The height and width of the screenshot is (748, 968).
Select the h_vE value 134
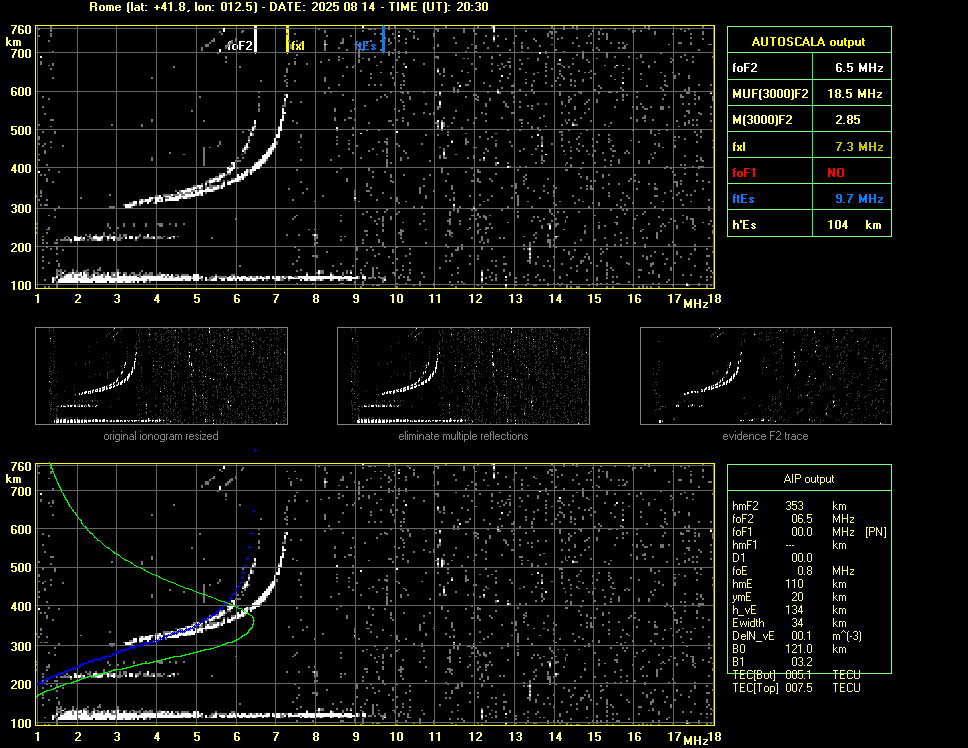795,610
